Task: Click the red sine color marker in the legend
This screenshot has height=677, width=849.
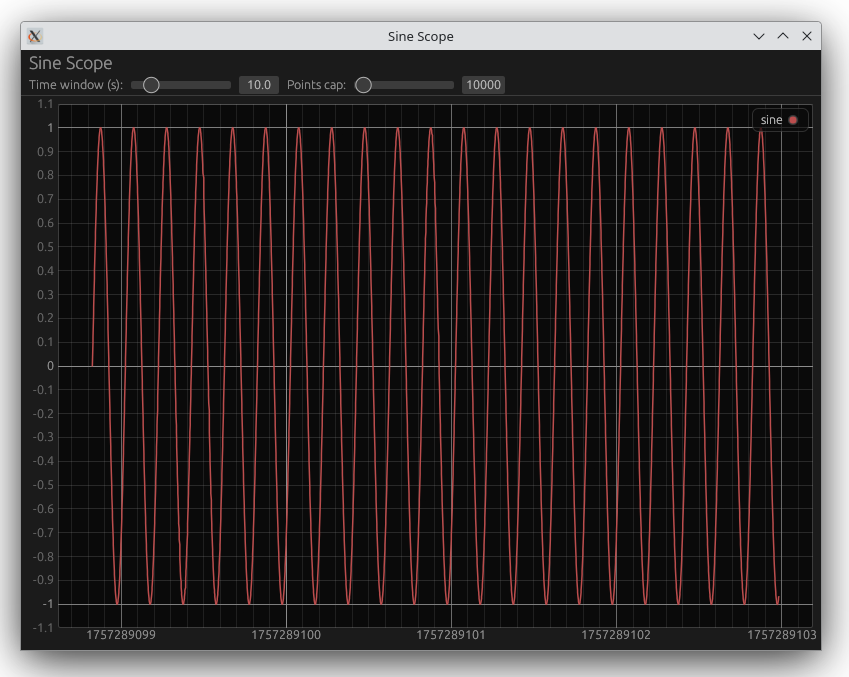Action: 793,119
